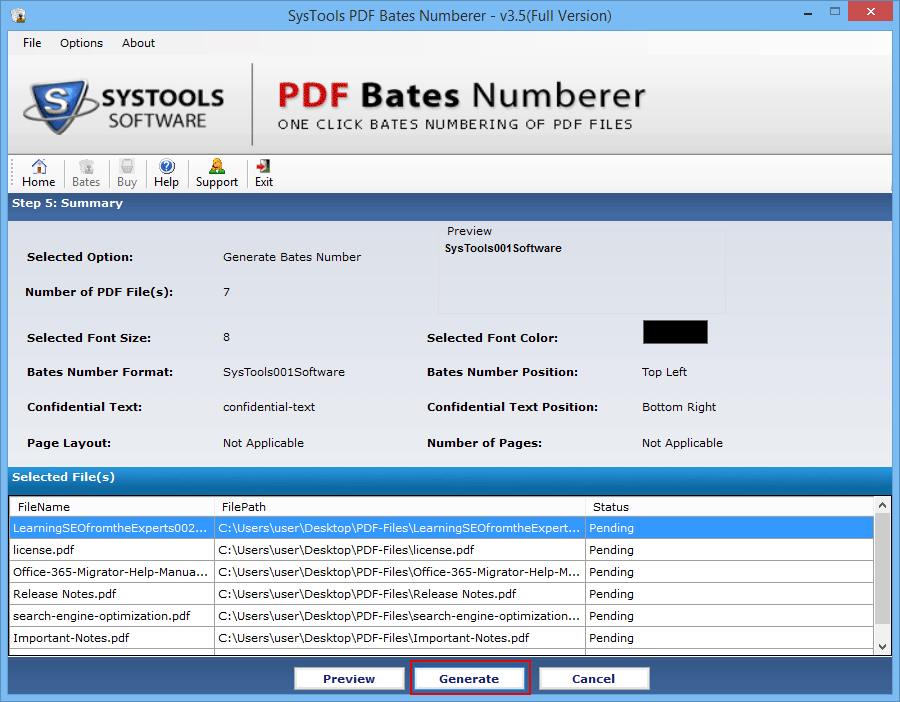Click the Bates Number Format value
Image resolution: width=900 pixels, height=702 pixels.
284,372
